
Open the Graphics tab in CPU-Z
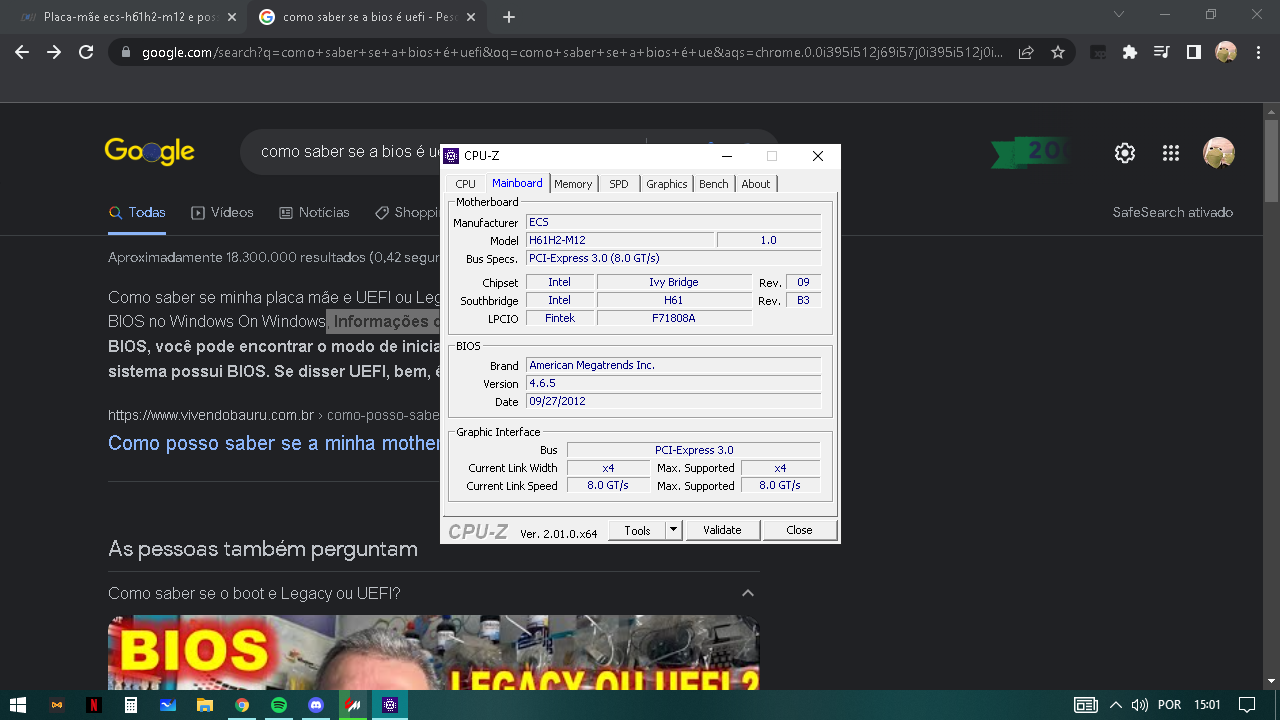667,184
